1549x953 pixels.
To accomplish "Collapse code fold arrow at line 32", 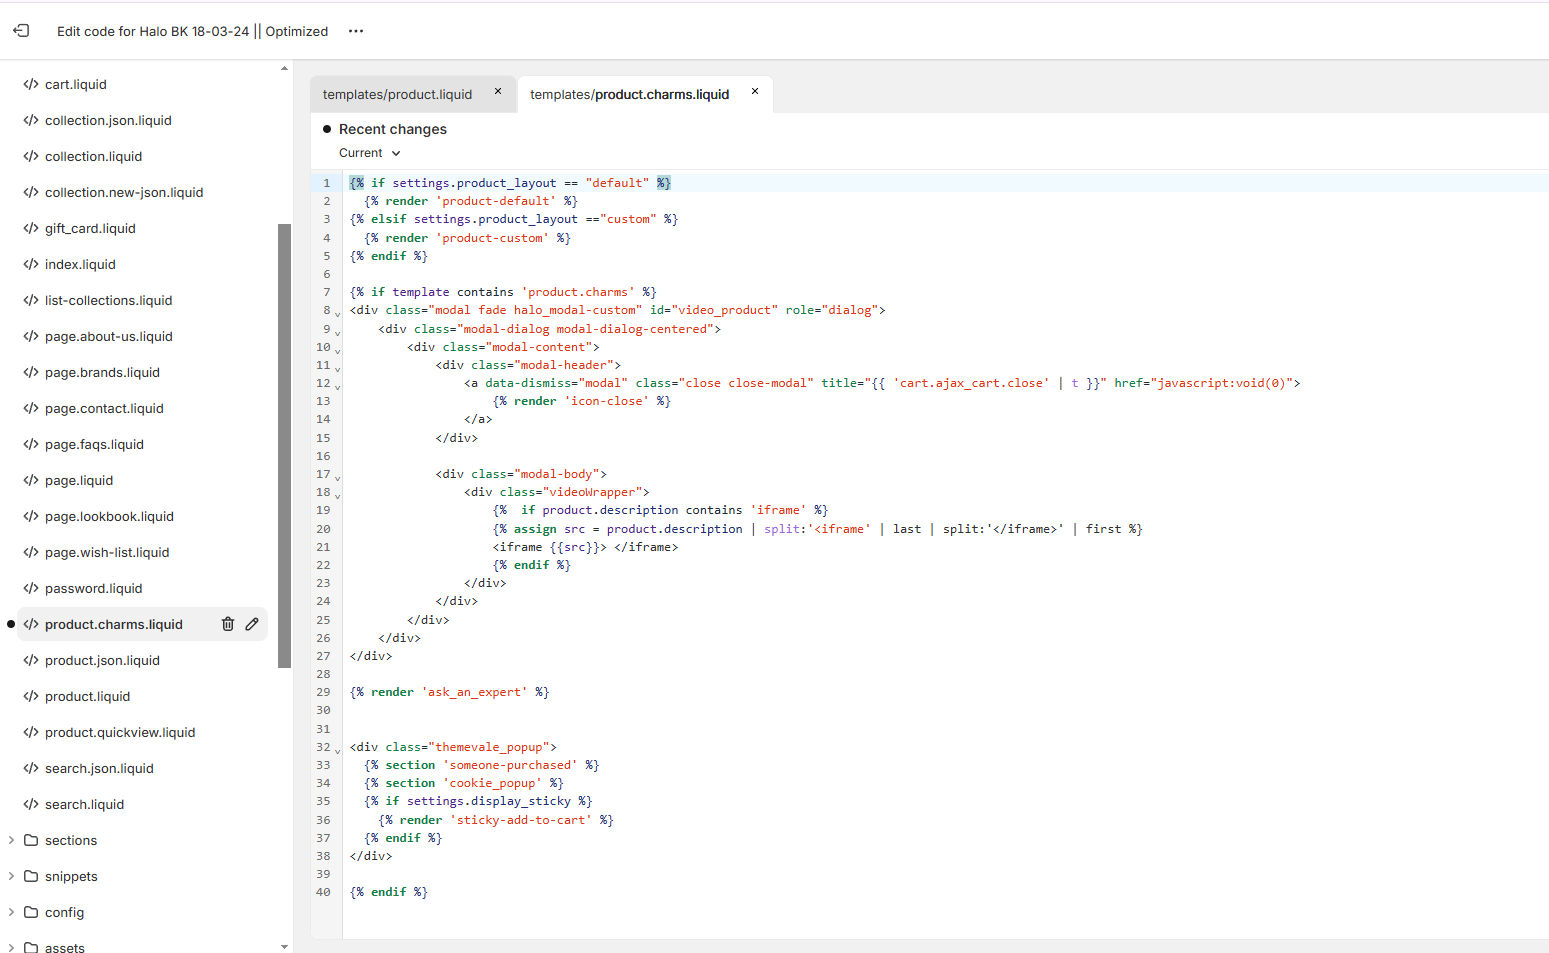I will click(337, 750).
